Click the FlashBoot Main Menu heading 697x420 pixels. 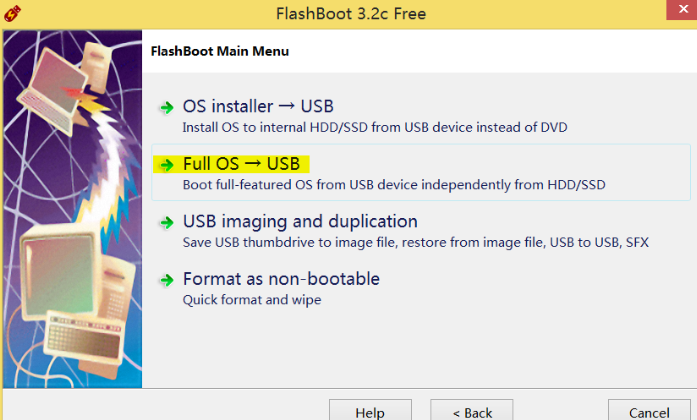220,51
